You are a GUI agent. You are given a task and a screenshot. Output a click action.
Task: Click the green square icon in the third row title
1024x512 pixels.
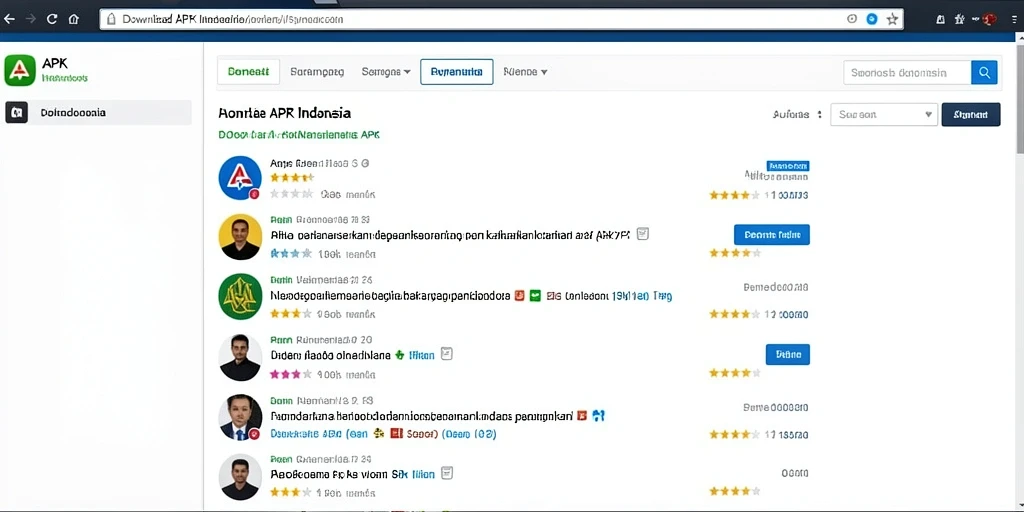(536, 295)
